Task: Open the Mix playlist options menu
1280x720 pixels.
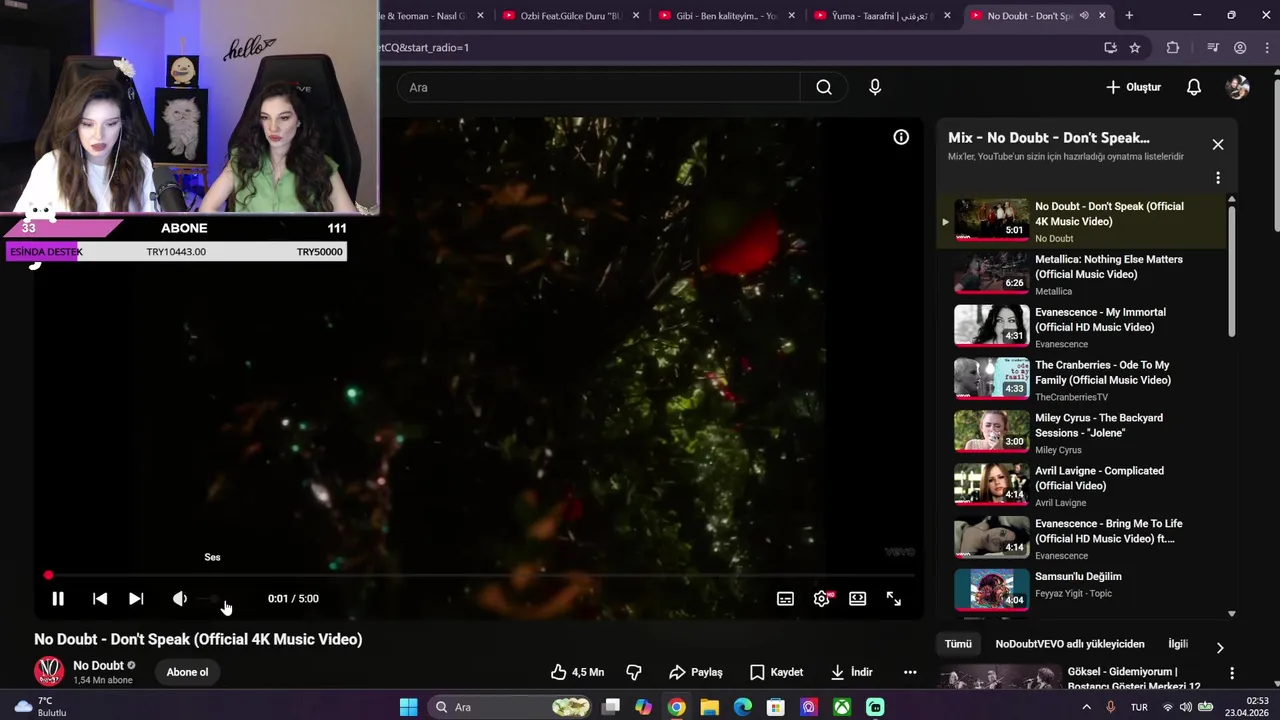Action: [x=1218, y=177]
